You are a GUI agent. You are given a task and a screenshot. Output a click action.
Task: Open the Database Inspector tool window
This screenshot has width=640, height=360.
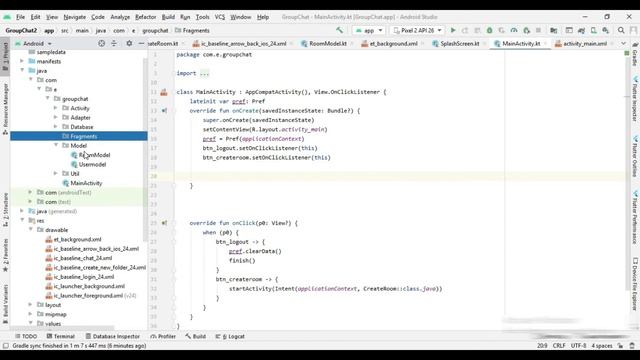click(x=113, y=336)
